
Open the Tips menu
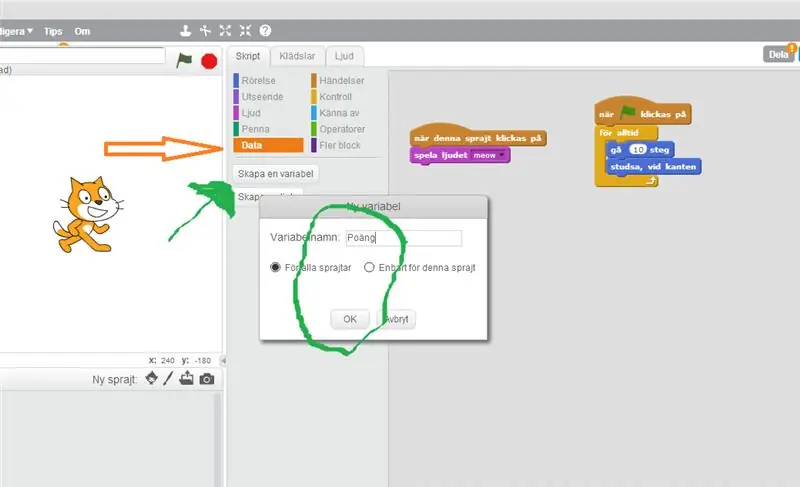53,32
